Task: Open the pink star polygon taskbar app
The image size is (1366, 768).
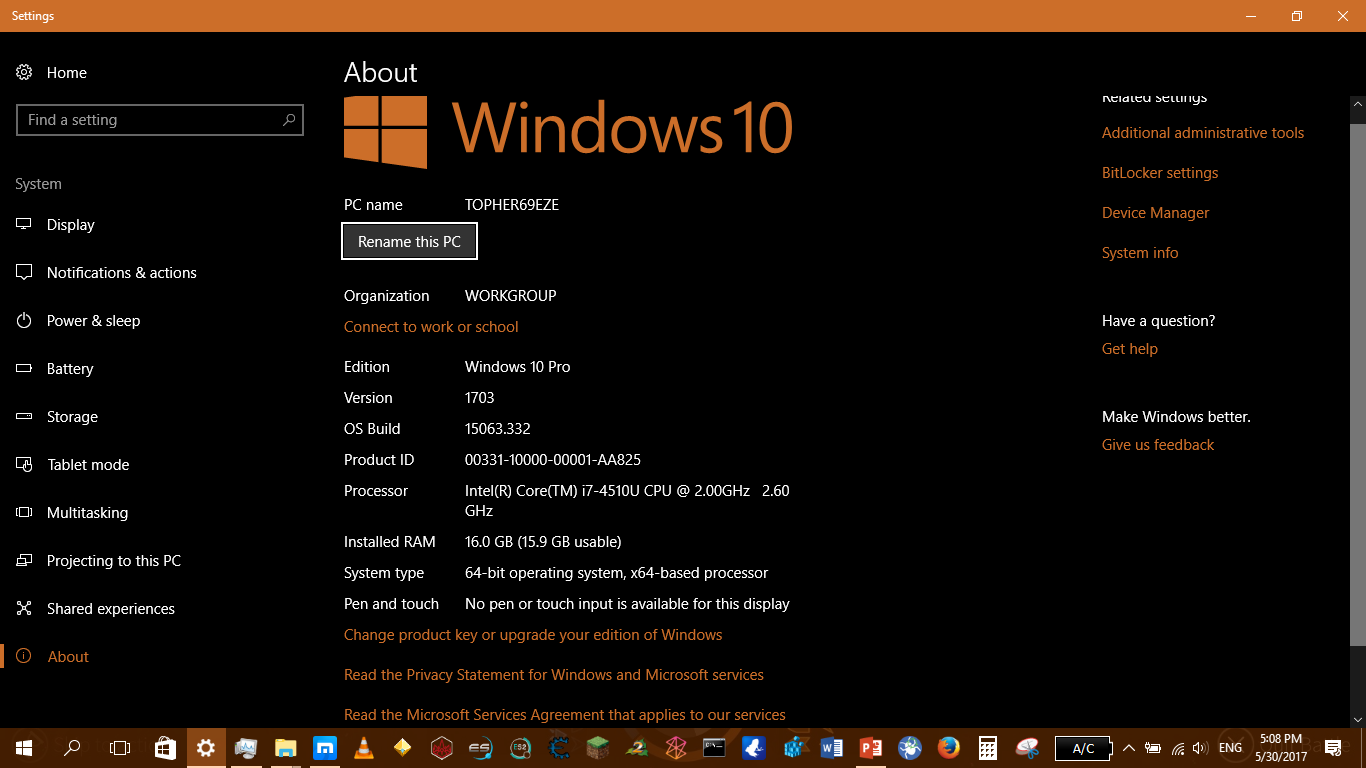Action: [x=676, y=748]
